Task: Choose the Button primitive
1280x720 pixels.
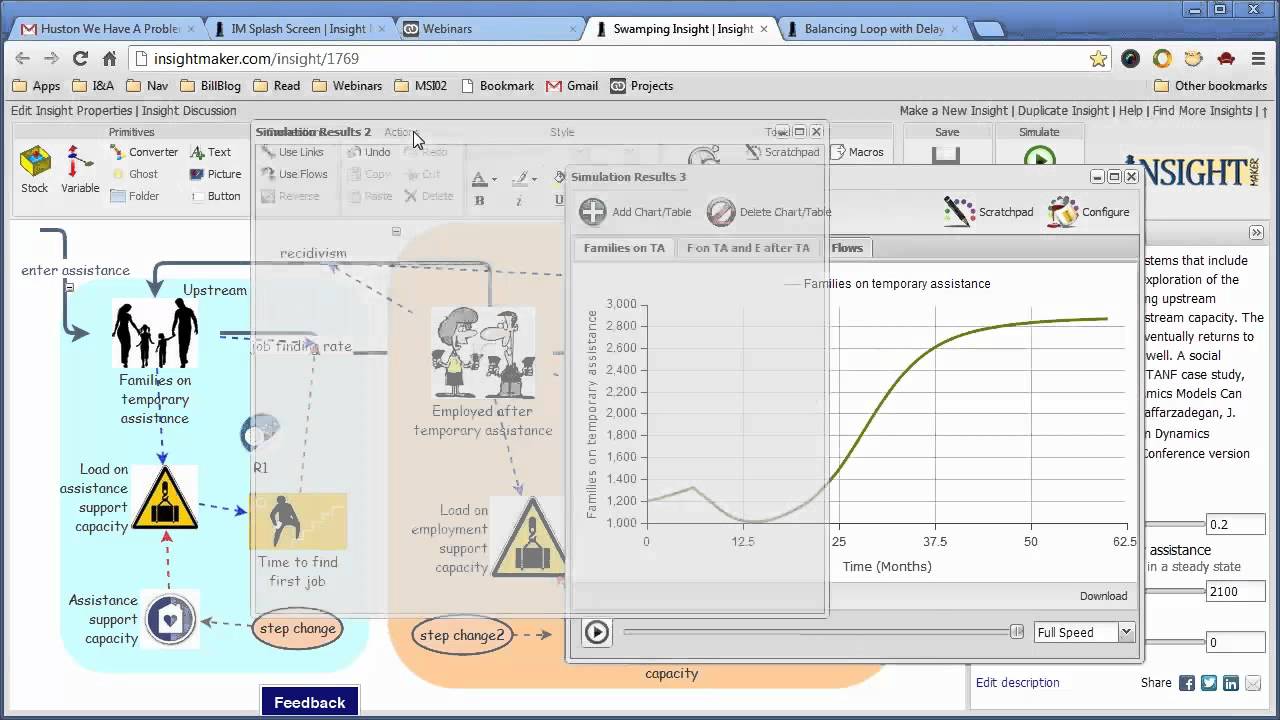Action: tap(215, 196)
